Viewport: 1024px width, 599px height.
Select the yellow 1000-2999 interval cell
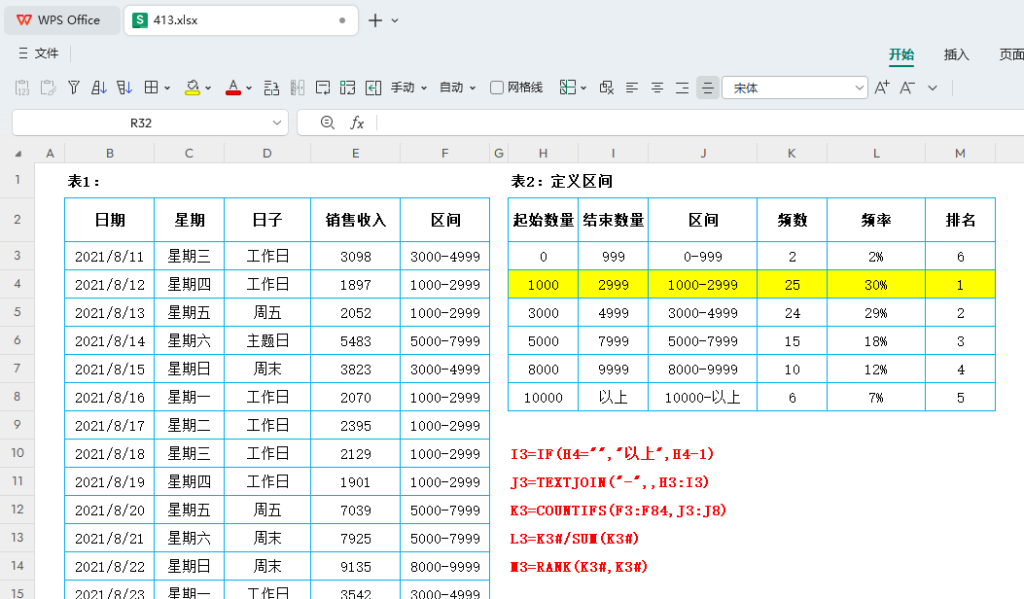[703, 285]
